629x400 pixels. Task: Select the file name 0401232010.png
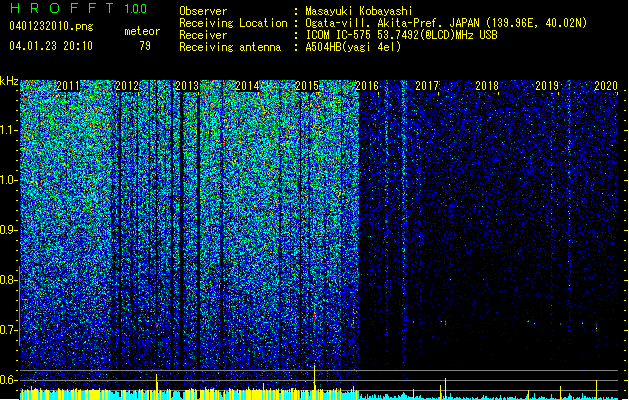(x=51, y=26)
